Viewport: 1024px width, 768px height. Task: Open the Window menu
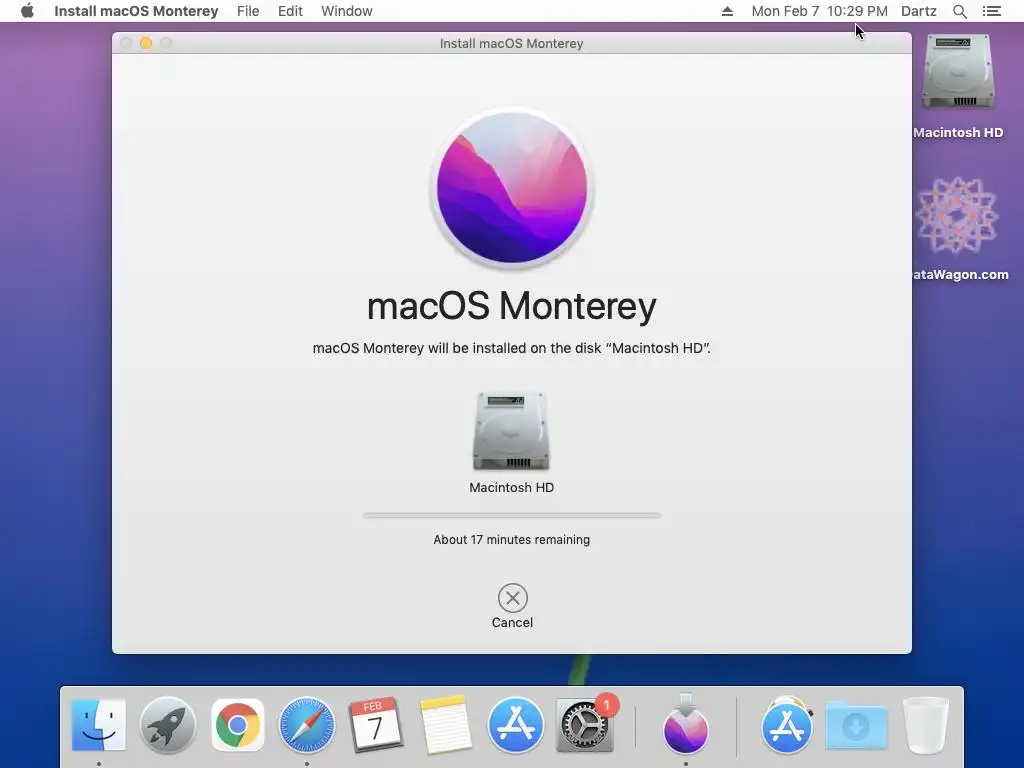click(x=347, y=11)
